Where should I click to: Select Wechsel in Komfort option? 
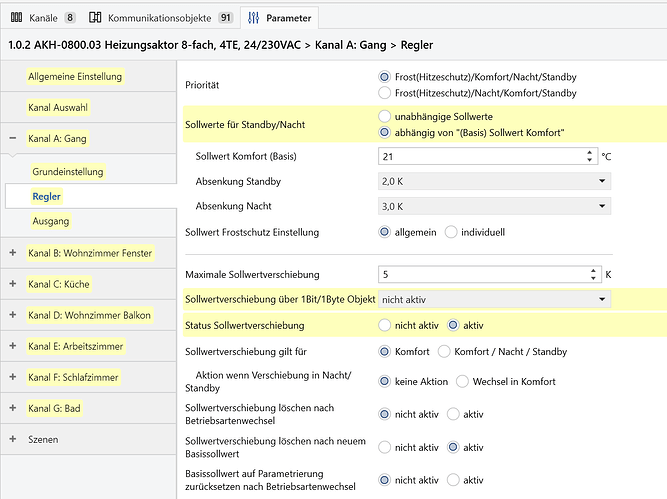click(462, 381)
